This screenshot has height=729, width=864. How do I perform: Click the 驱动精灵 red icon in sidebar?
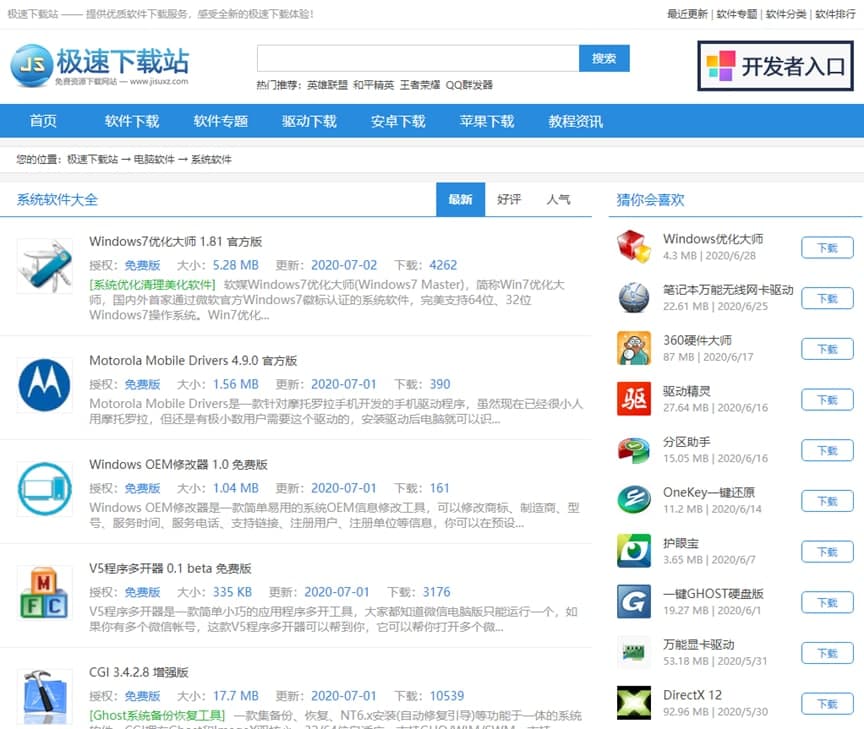pyautogui.click(x=634, y=399)
